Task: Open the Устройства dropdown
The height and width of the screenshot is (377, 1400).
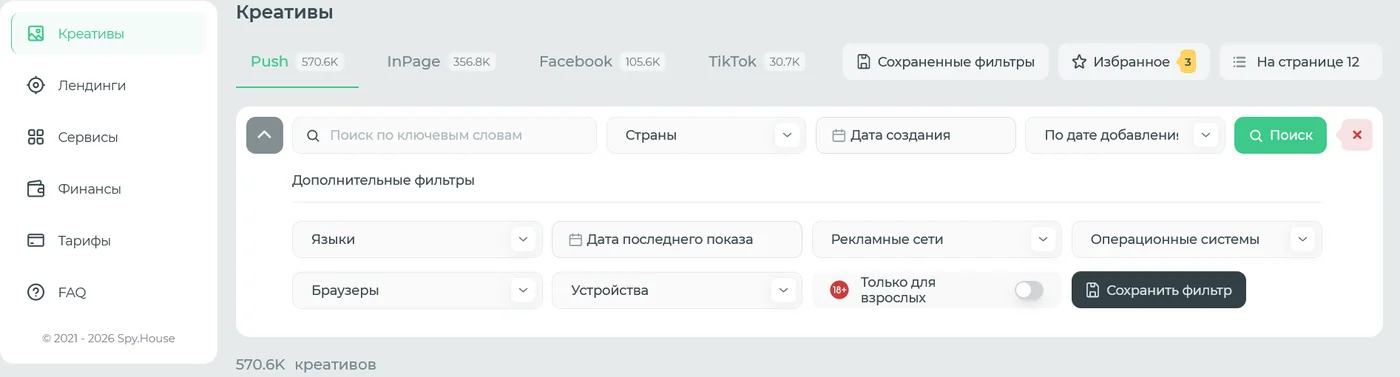Action: [677, 290]
